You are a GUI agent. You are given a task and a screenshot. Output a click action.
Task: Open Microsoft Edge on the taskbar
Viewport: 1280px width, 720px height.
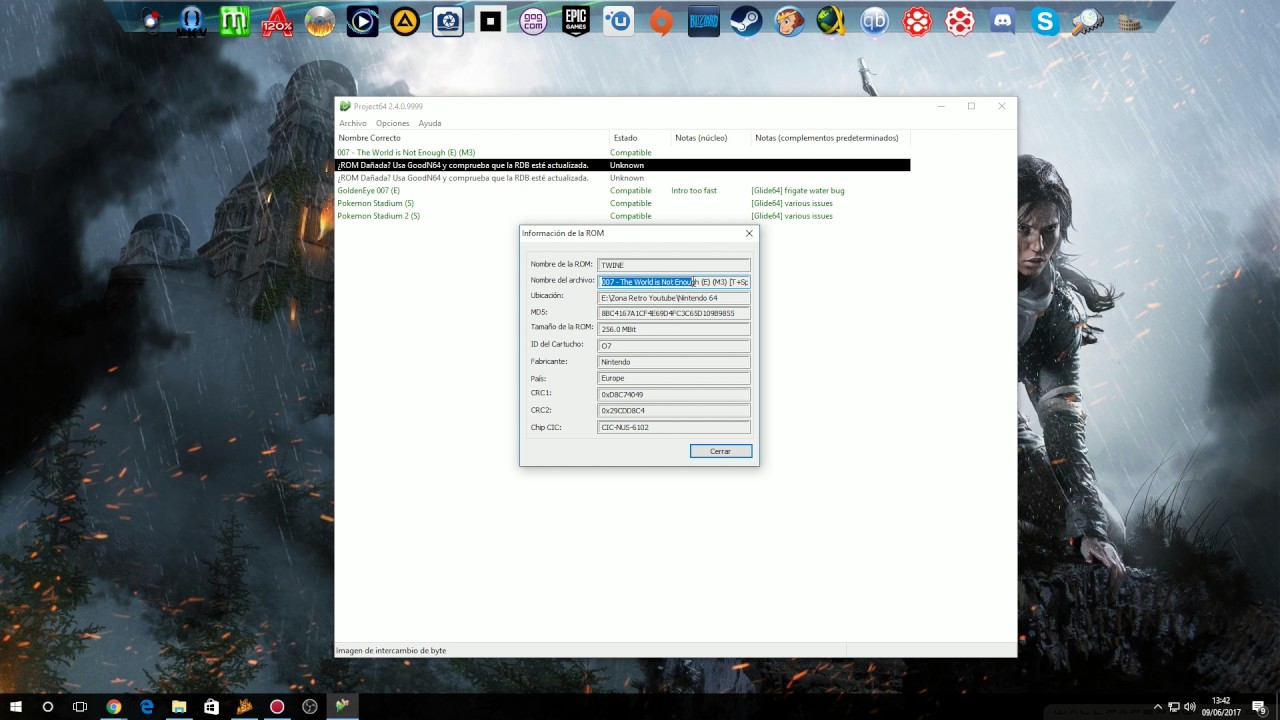146,707
